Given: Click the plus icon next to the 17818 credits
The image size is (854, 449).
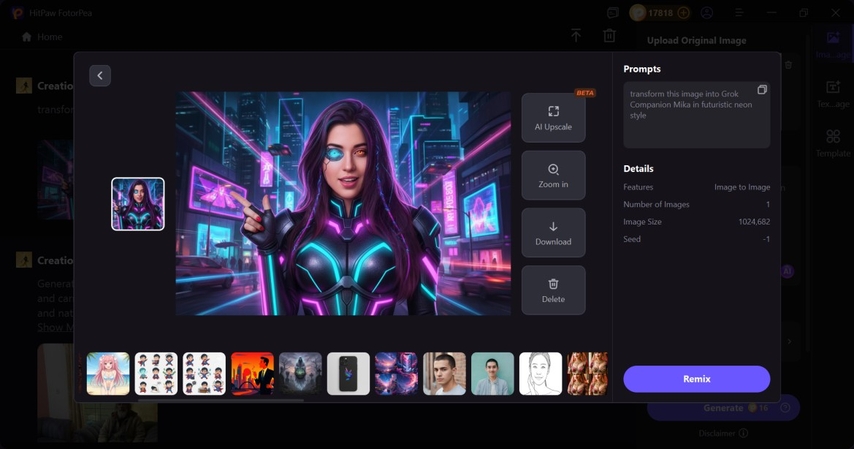Looking at the screenshot, I should tap(684, 13).
